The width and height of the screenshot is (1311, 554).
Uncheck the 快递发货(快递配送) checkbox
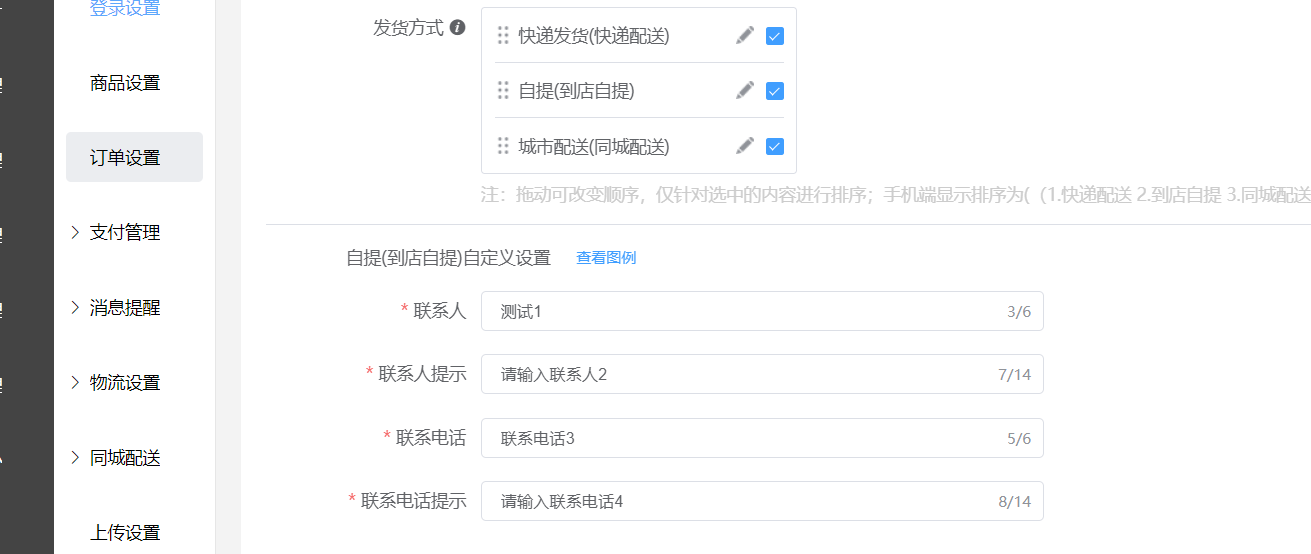(774, 36)
